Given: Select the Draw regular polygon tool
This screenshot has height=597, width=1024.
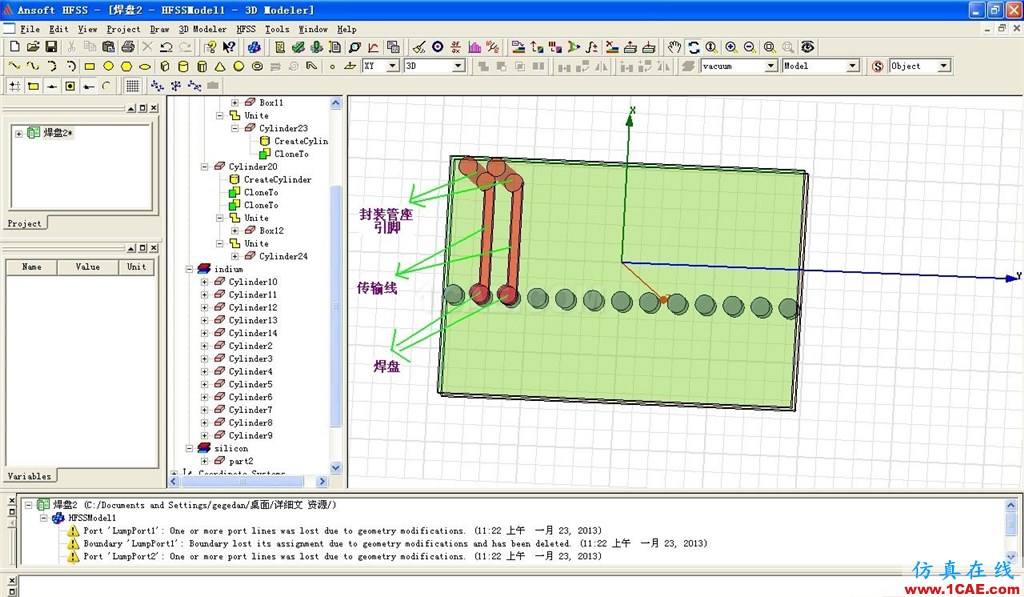Looking at the screenshot, I should pyautogui.click(x=127, y=66).
